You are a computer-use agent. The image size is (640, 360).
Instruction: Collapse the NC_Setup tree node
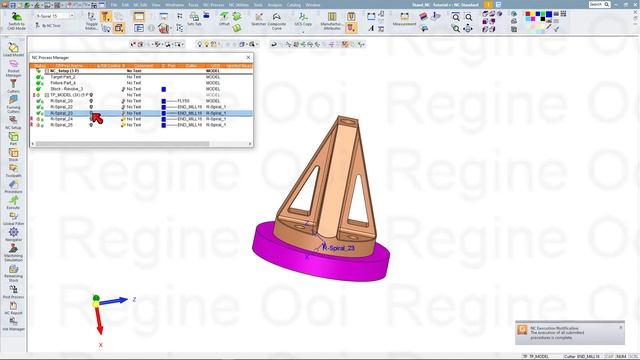pyautogui.click(x=47, y=71)
